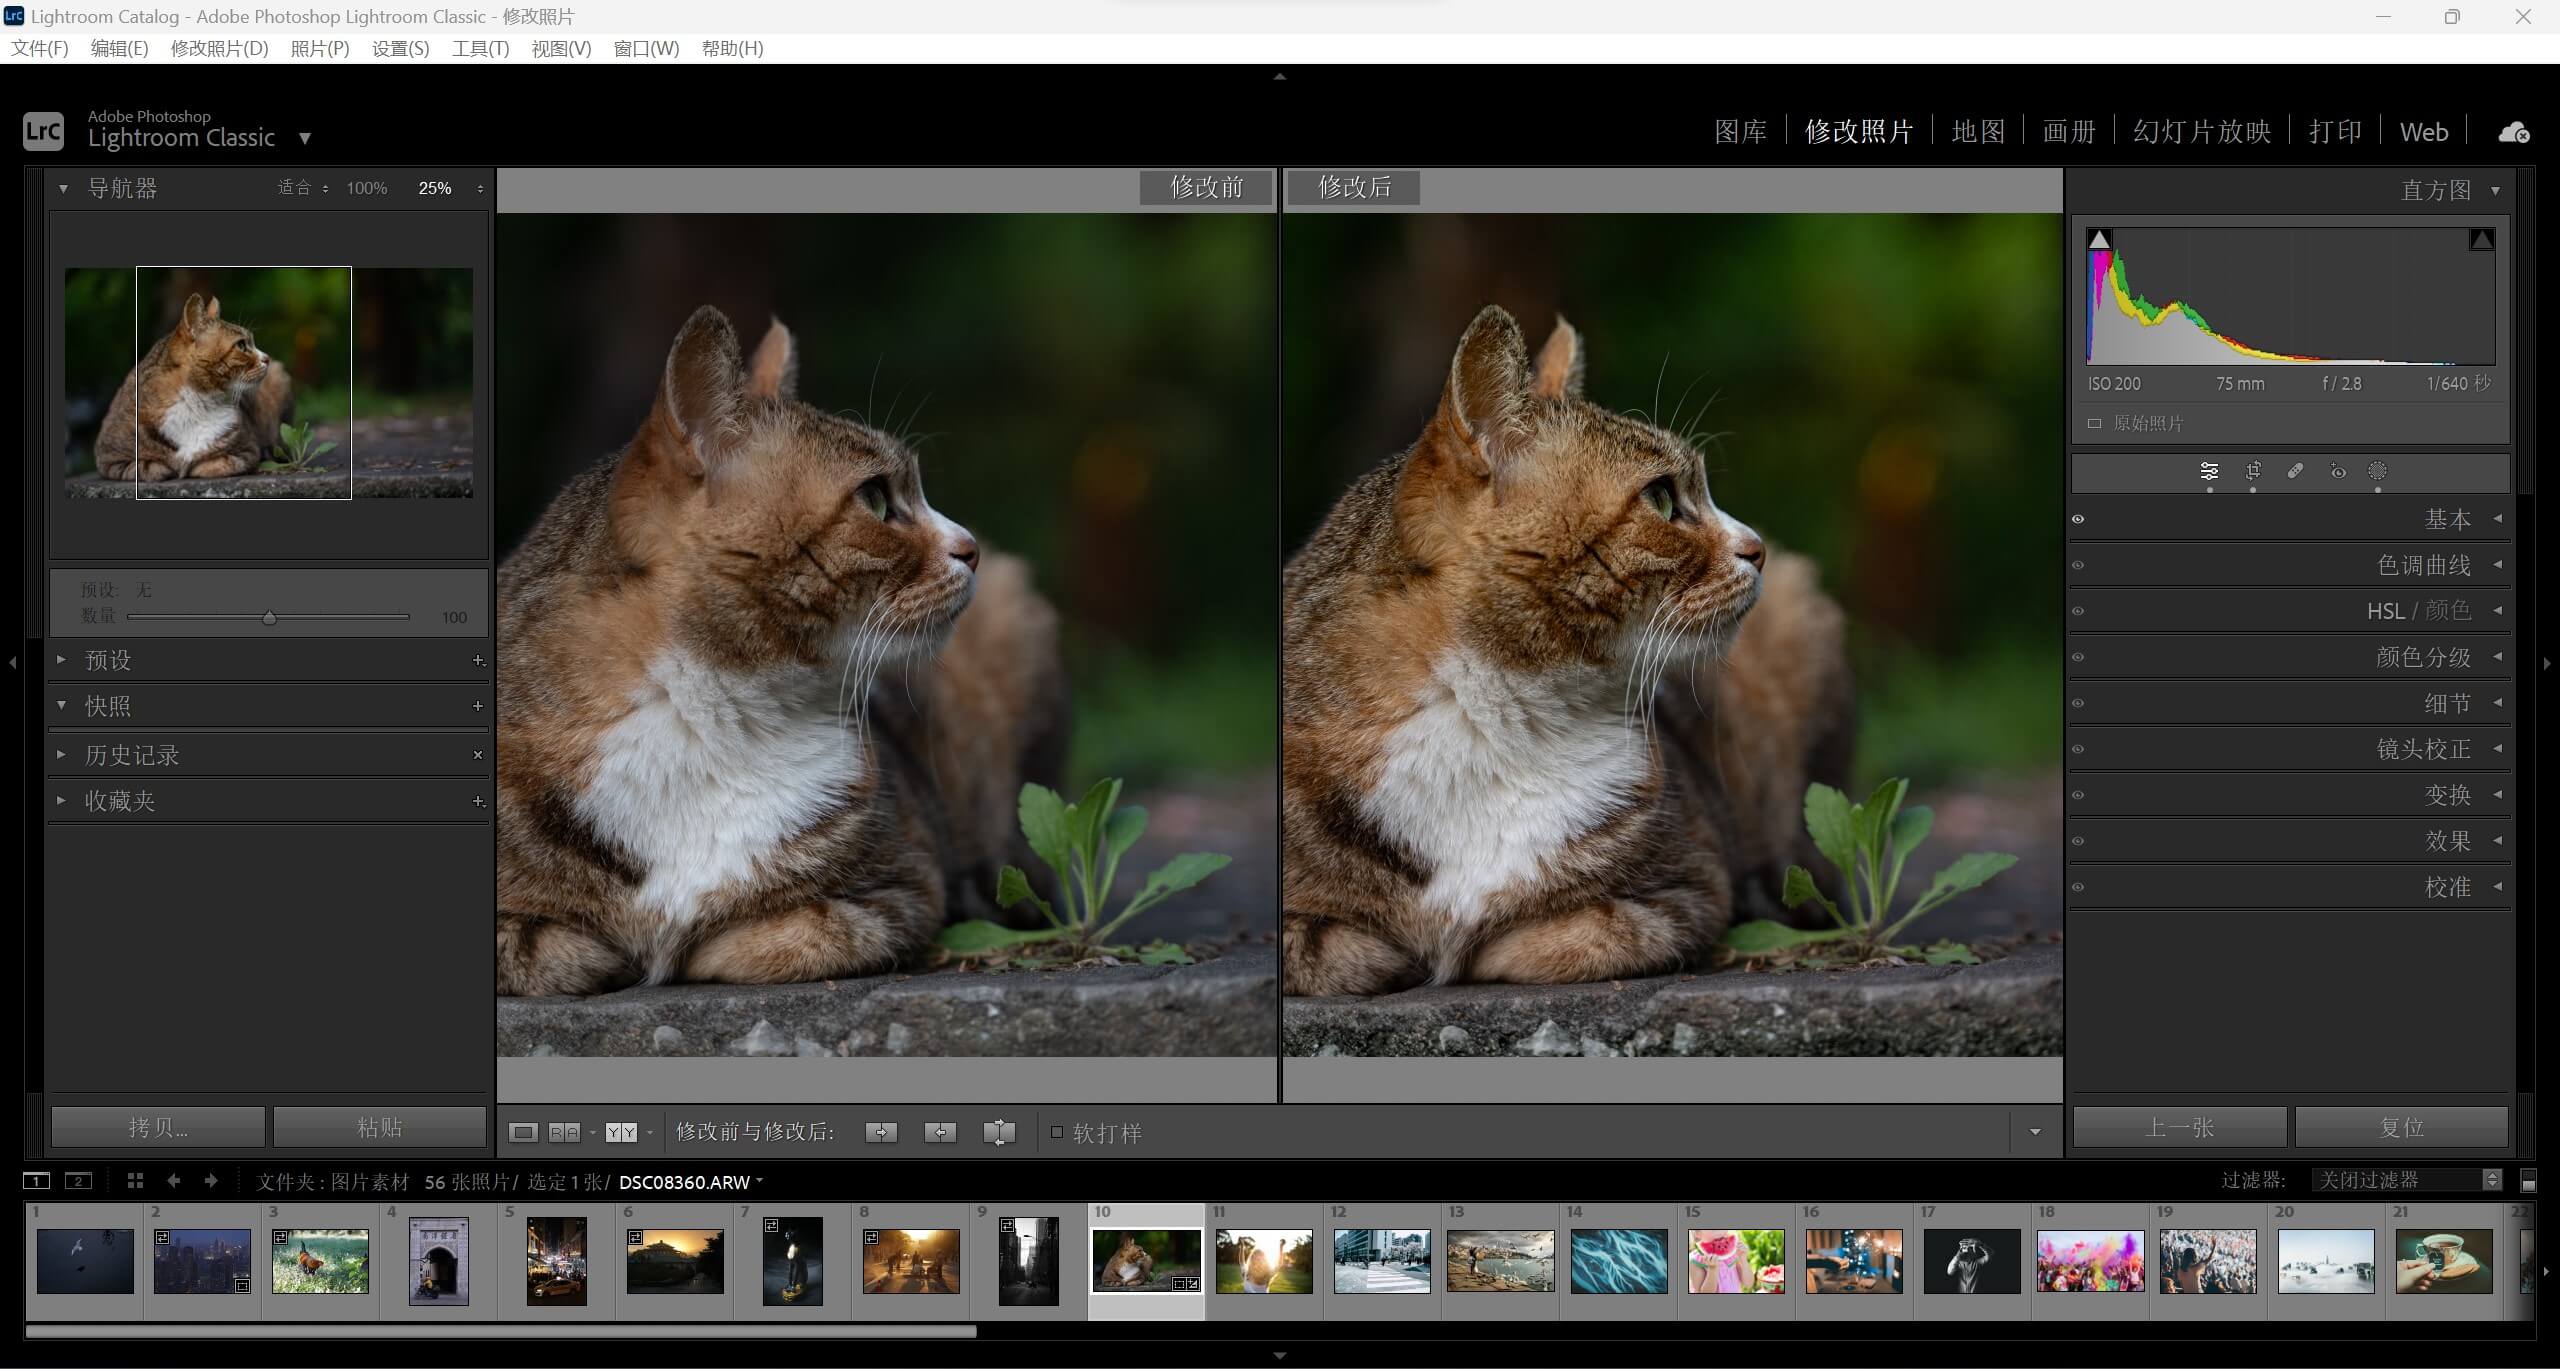Open toolbar options dropdown arrow at toolbar end
2560x1369 pixels.
click(x=2035, y=1132)
